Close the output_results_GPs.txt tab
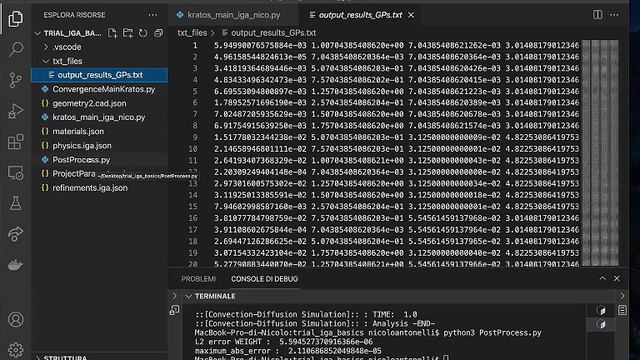The height and width of the screenshot is (360, 640). point(411,15)
